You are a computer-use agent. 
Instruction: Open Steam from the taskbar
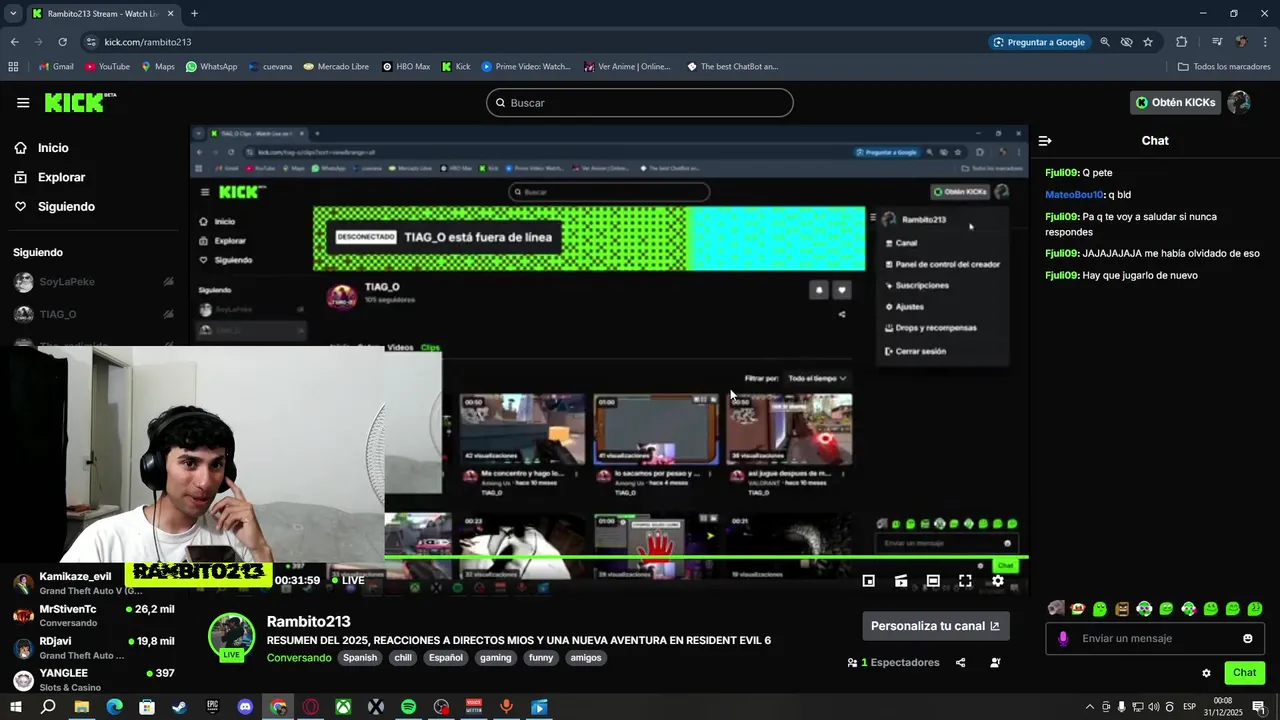coord(180,707)
